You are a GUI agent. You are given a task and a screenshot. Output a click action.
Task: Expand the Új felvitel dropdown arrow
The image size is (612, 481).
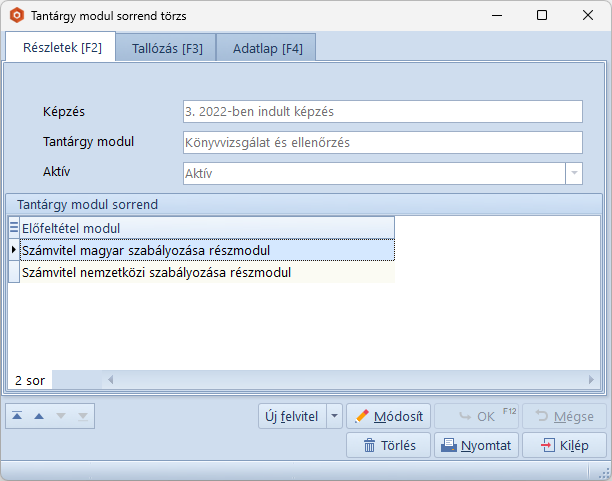[334, 416]
